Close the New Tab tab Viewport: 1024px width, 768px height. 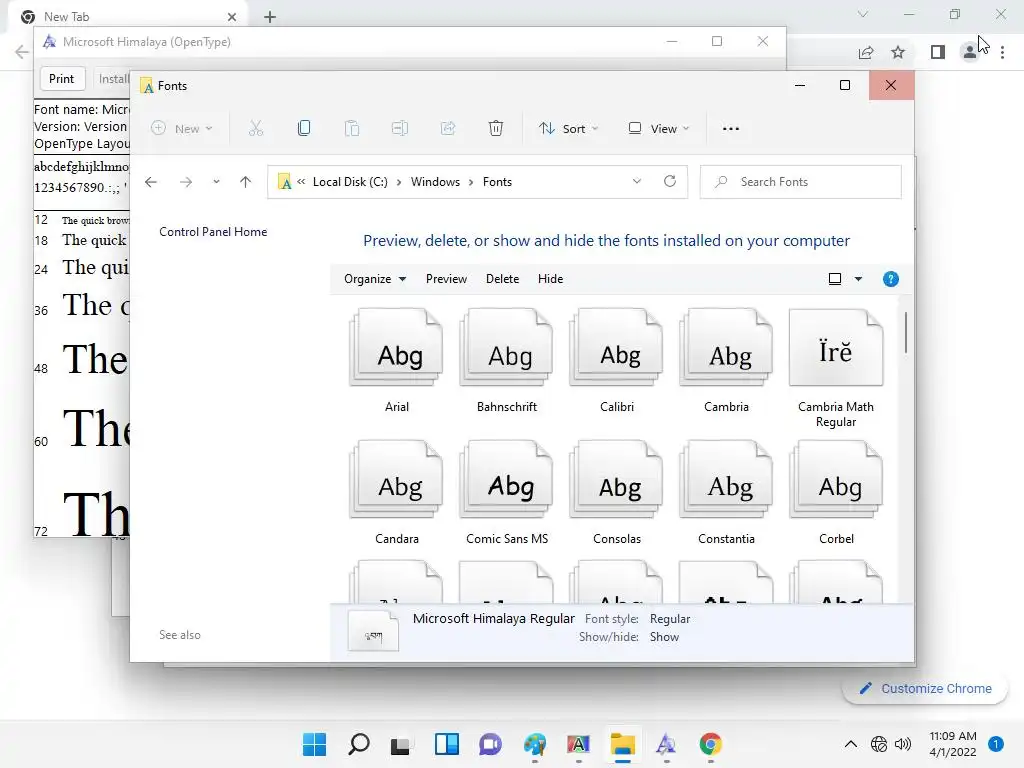(x=232, y=17)
